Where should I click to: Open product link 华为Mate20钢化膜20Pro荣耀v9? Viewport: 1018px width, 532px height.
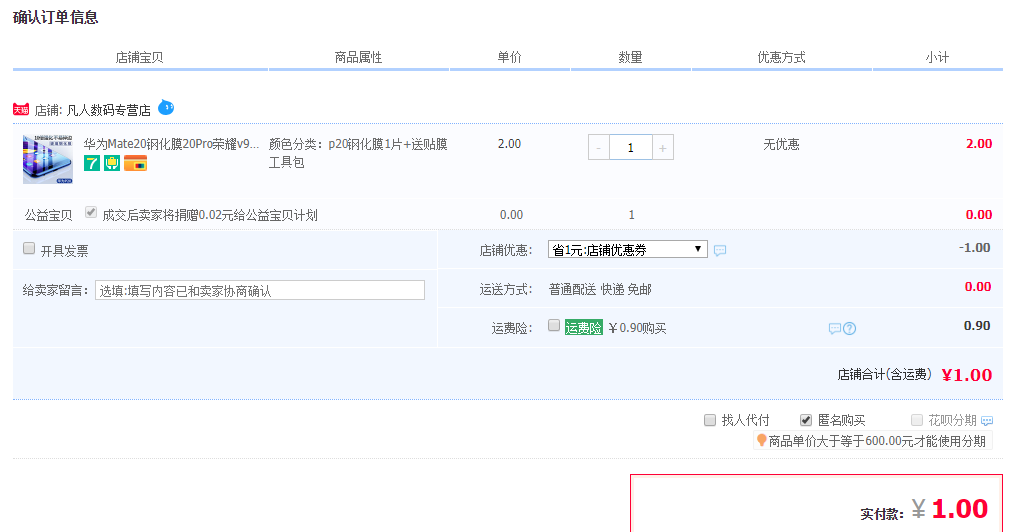[x=171, y=144]
